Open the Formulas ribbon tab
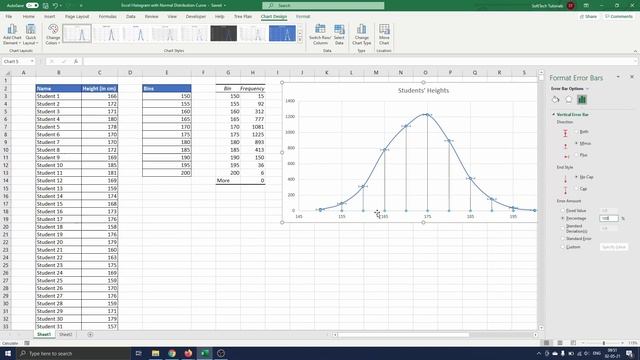The width and height of the screenshot is (640, 360). 108,16
